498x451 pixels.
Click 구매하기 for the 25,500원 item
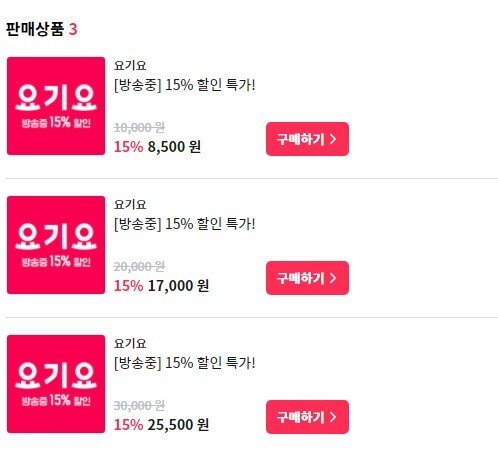307,417
